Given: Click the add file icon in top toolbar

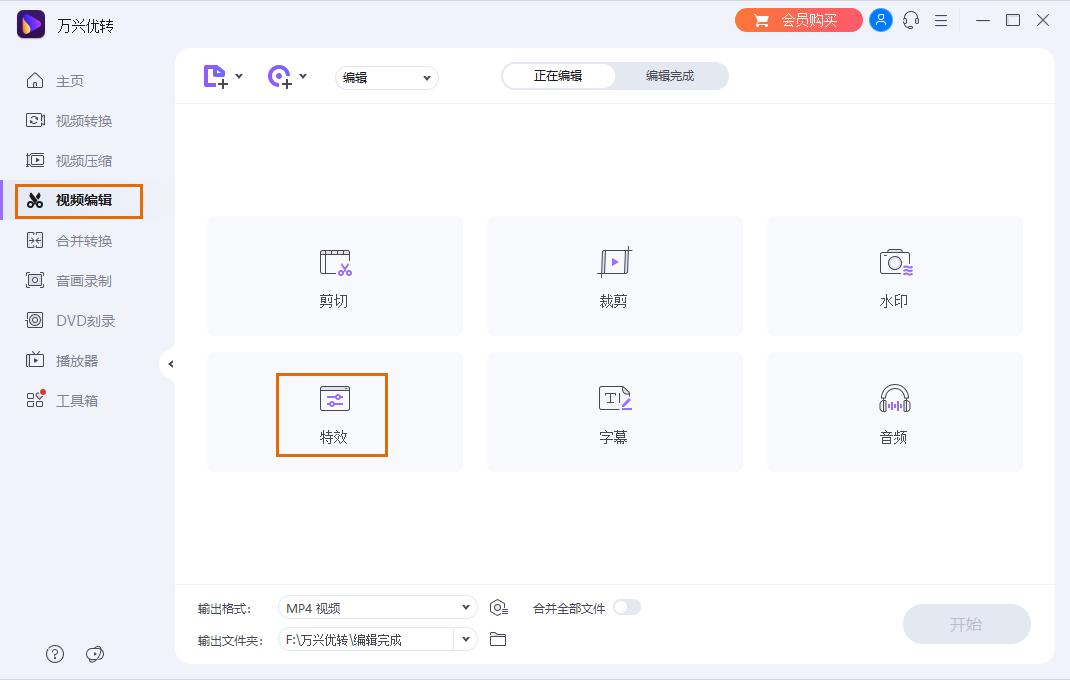Looking at the screenshot, I should [x=214, y=76].
